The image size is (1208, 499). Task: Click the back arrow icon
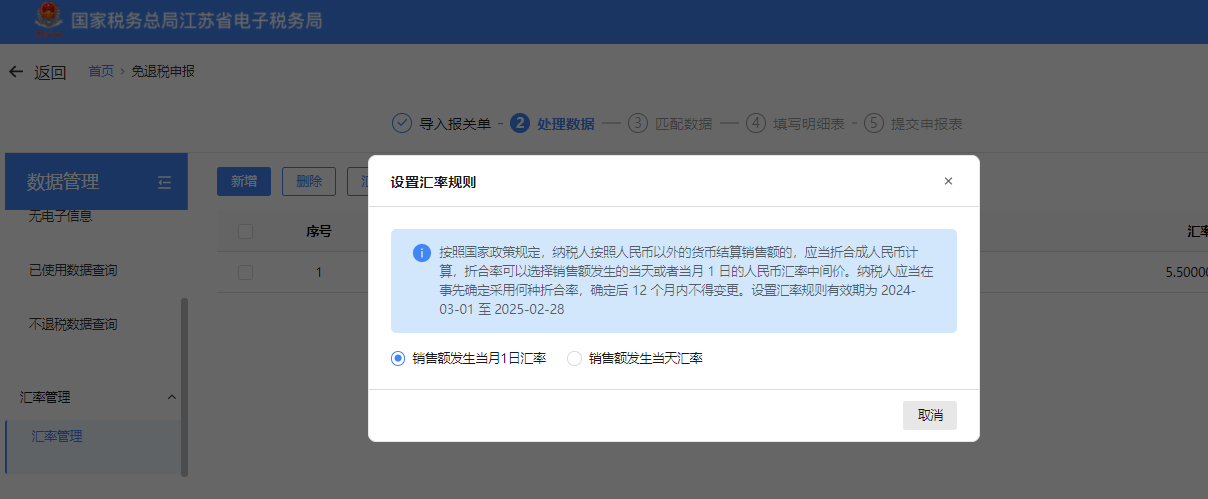pos(15,72)
